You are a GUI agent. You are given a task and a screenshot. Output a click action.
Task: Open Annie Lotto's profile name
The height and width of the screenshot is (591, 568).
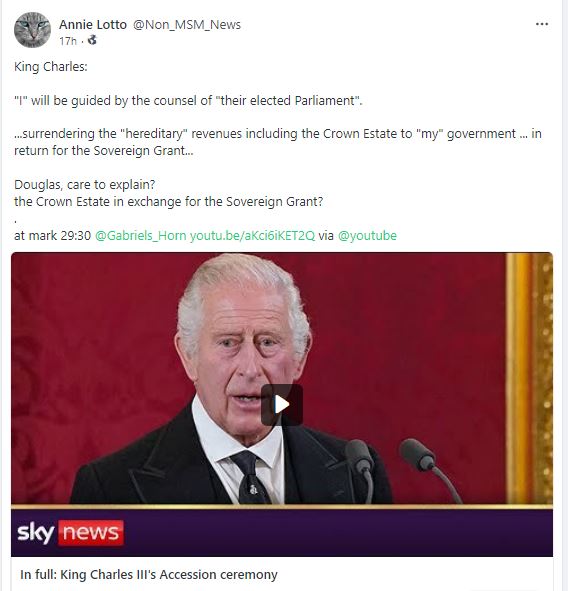point(93,24)
